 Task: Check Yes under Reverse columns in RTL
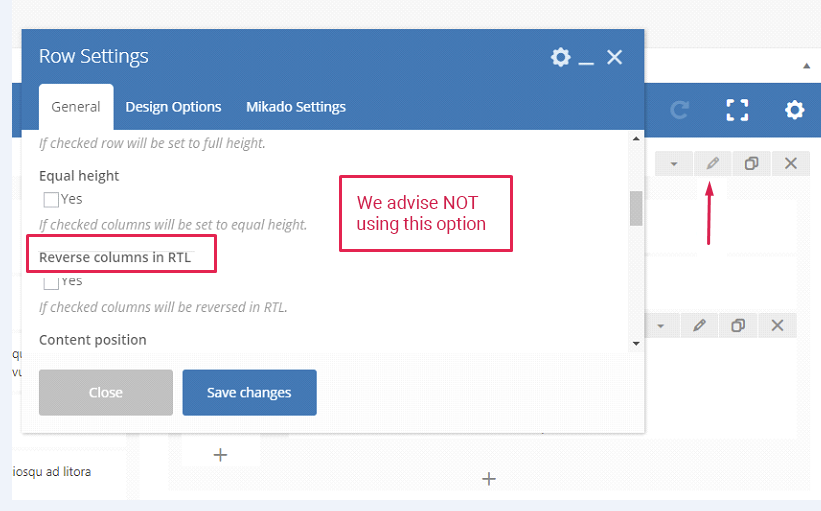(52, 282)
